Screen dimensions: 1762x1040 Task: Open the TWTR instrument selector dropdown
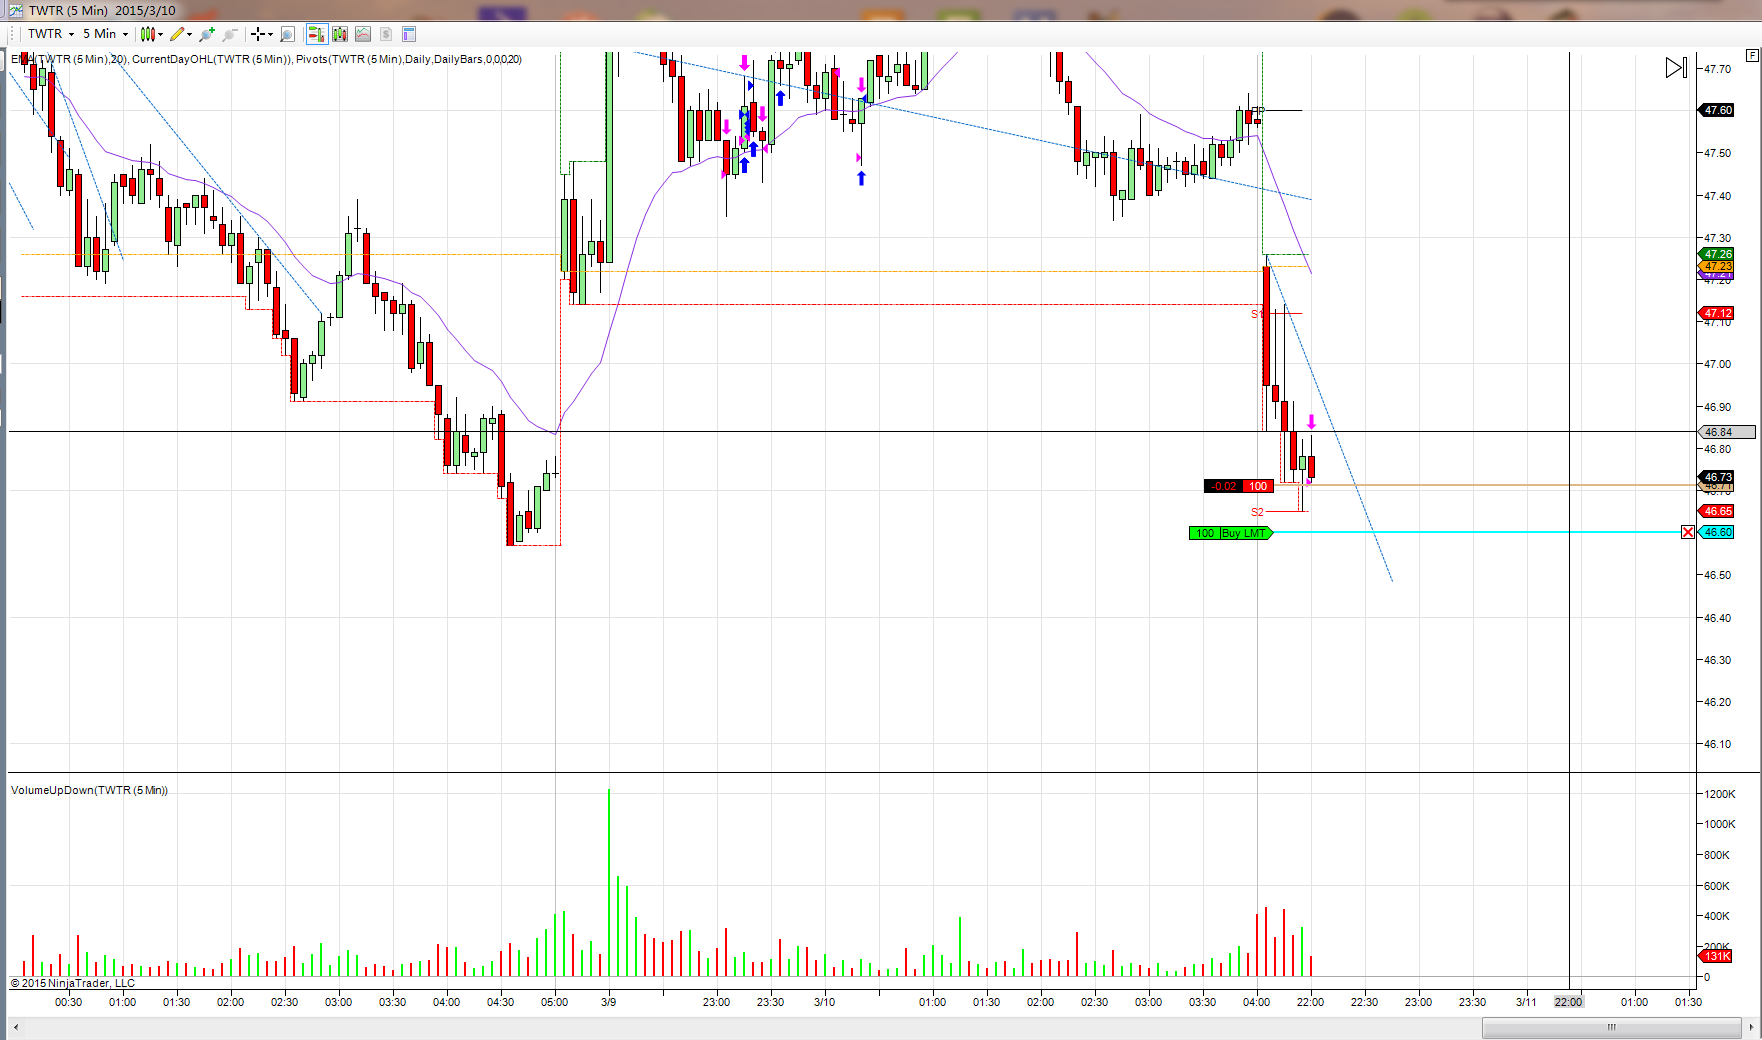(51, 34)
